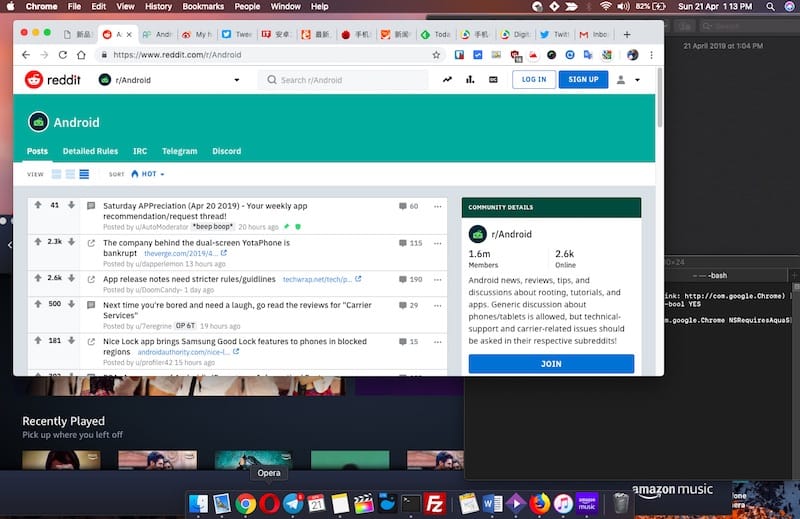800x519 pixels.
Task: Bookmark page with the star icon
Action: click(436, 55)
